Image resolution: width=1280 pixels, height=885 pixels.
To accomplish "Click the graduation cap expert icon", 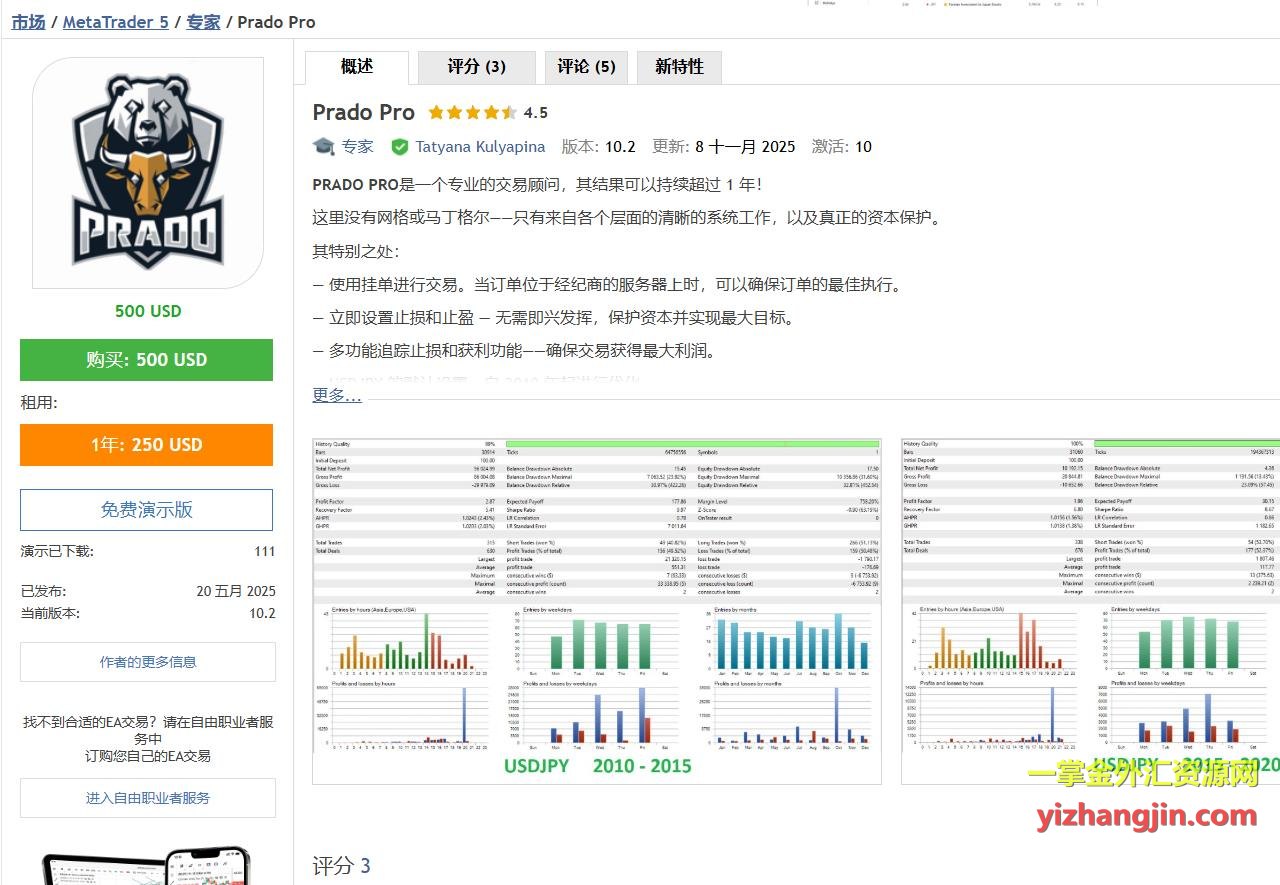I will (324, 146).
